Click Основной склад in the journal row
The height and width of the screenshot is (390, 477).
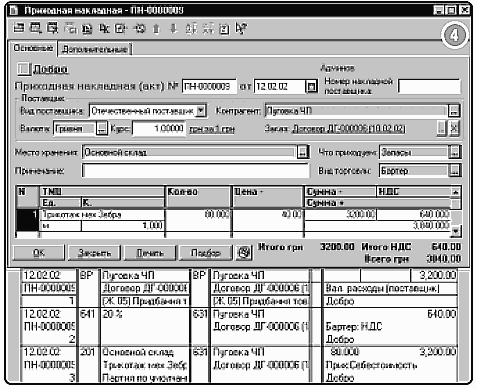(138, 352)
